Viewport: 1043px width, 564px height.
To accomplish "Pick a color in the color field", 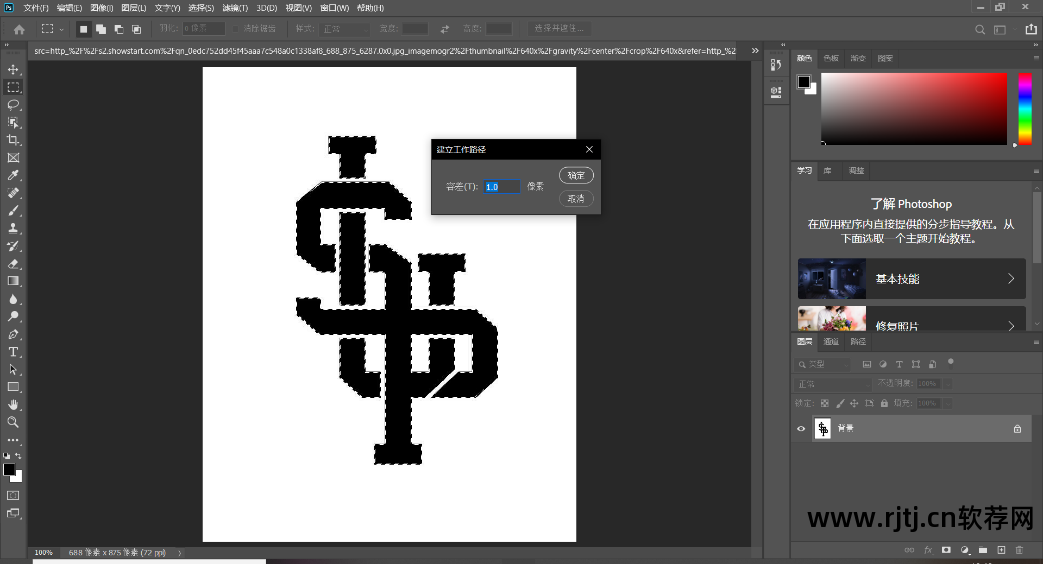I will pos(914,109).
